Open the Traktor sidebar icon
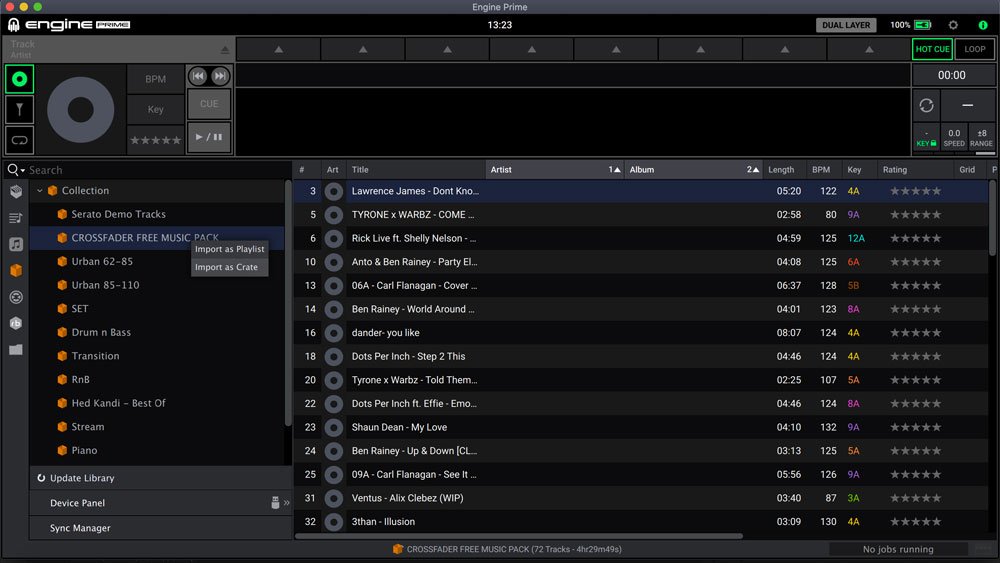Viewport: 1000px width, 563px height. [x=16, y=297]
